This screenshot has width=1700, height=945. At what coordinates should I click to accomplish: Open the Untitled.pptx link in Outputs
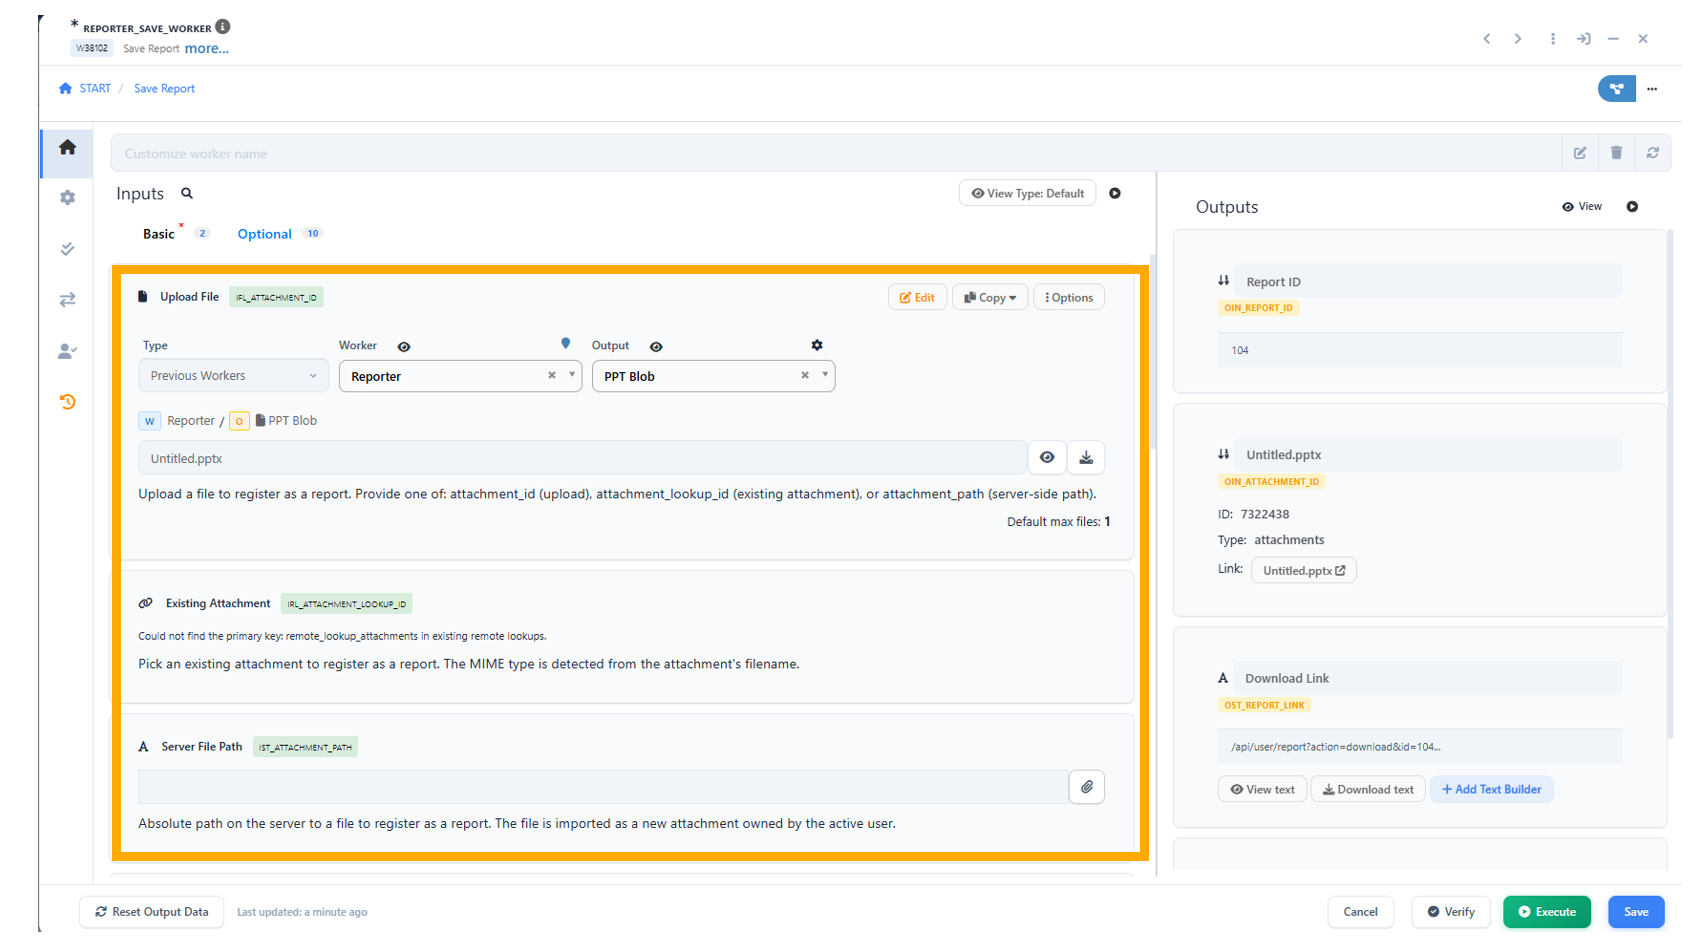tap(1303, 571)
